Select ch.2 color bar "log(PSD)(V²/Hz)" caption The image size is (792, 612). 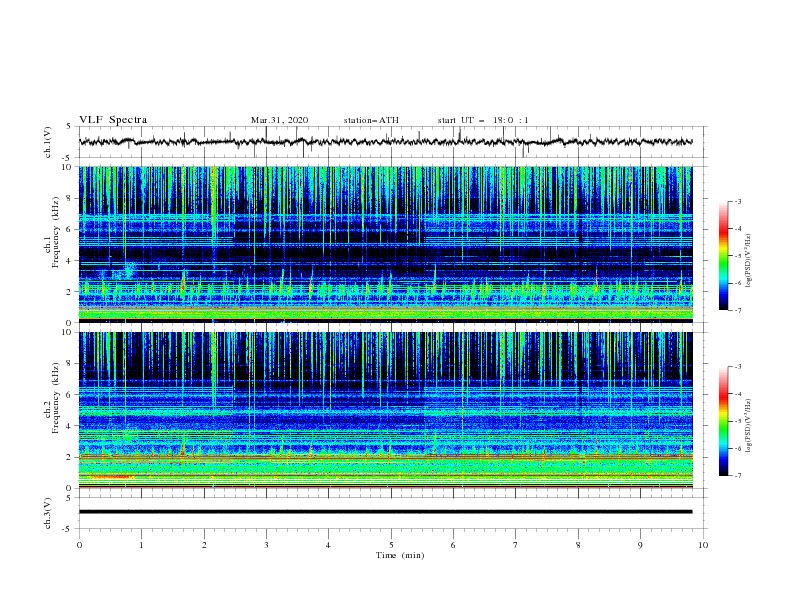(749, 426)
